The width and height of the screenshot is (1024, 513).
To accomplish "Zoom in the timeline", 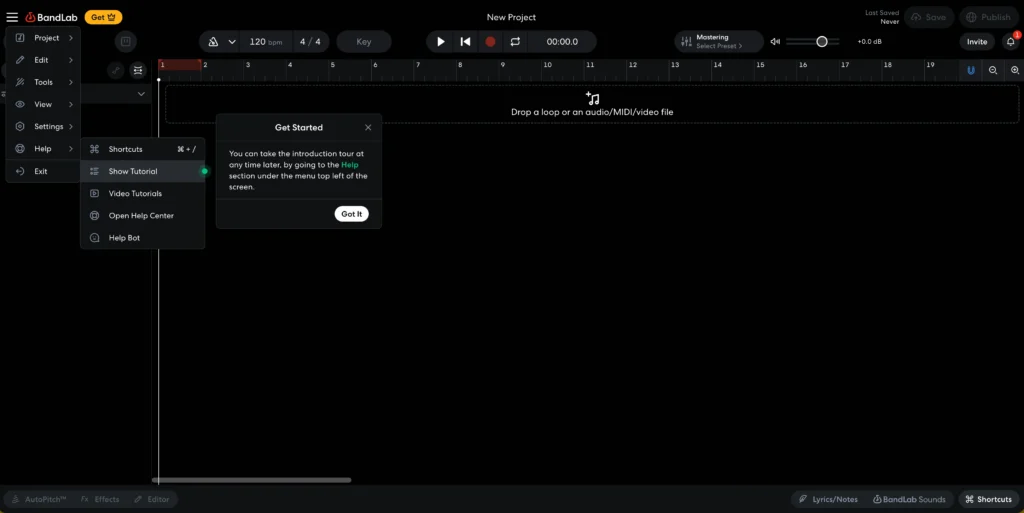I will [x=1015, y=70].
